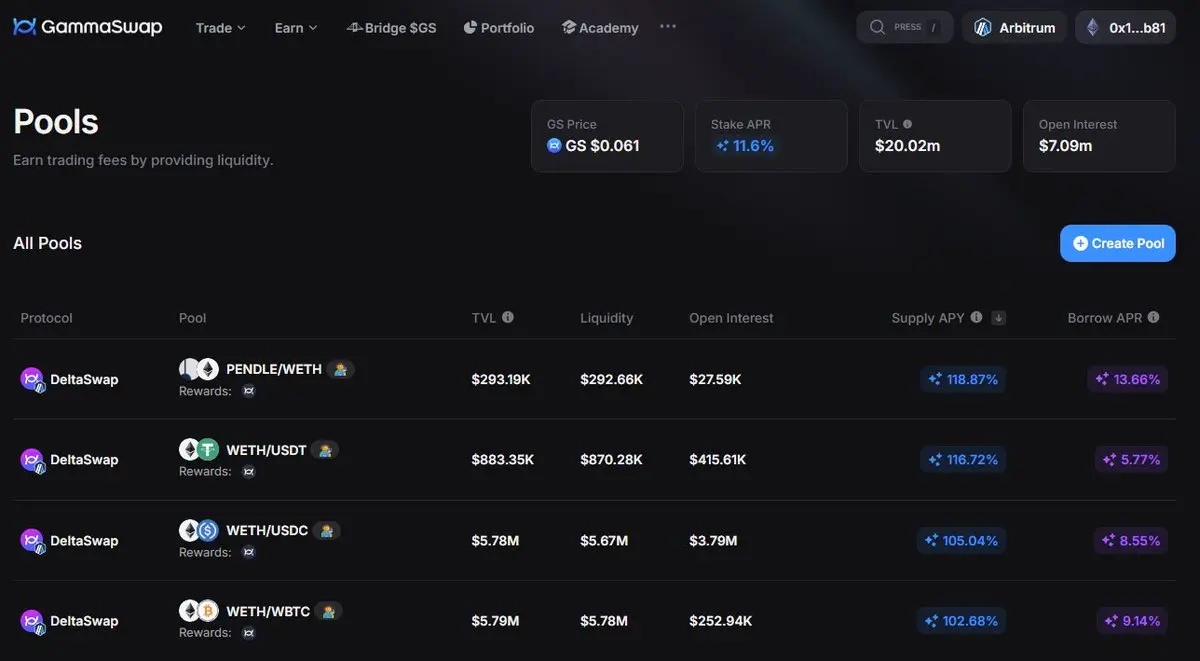Viewport: 1200px width, 661px height.
Task: Click the GammaSwap logo
Action: coord(87,27)
